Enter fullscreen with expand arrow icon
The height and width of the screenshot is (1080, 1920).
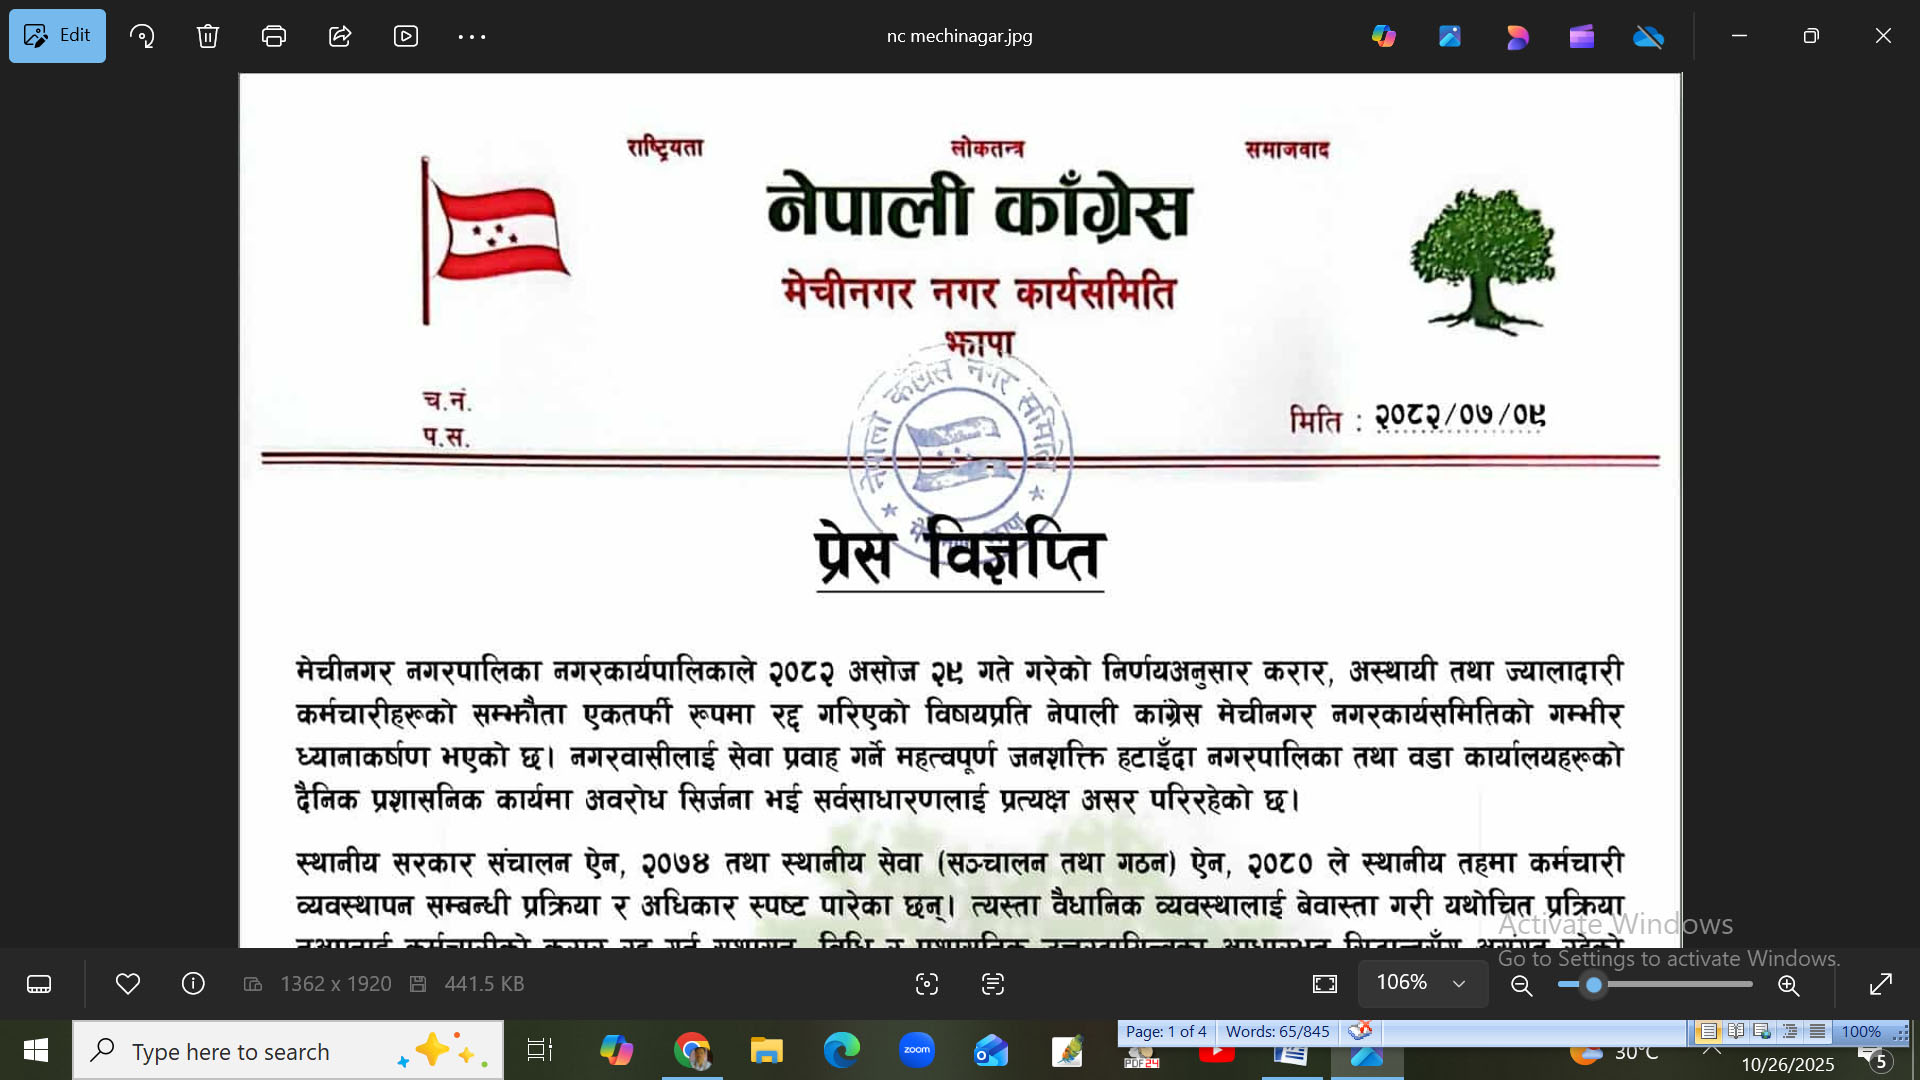click(1881, 984)
